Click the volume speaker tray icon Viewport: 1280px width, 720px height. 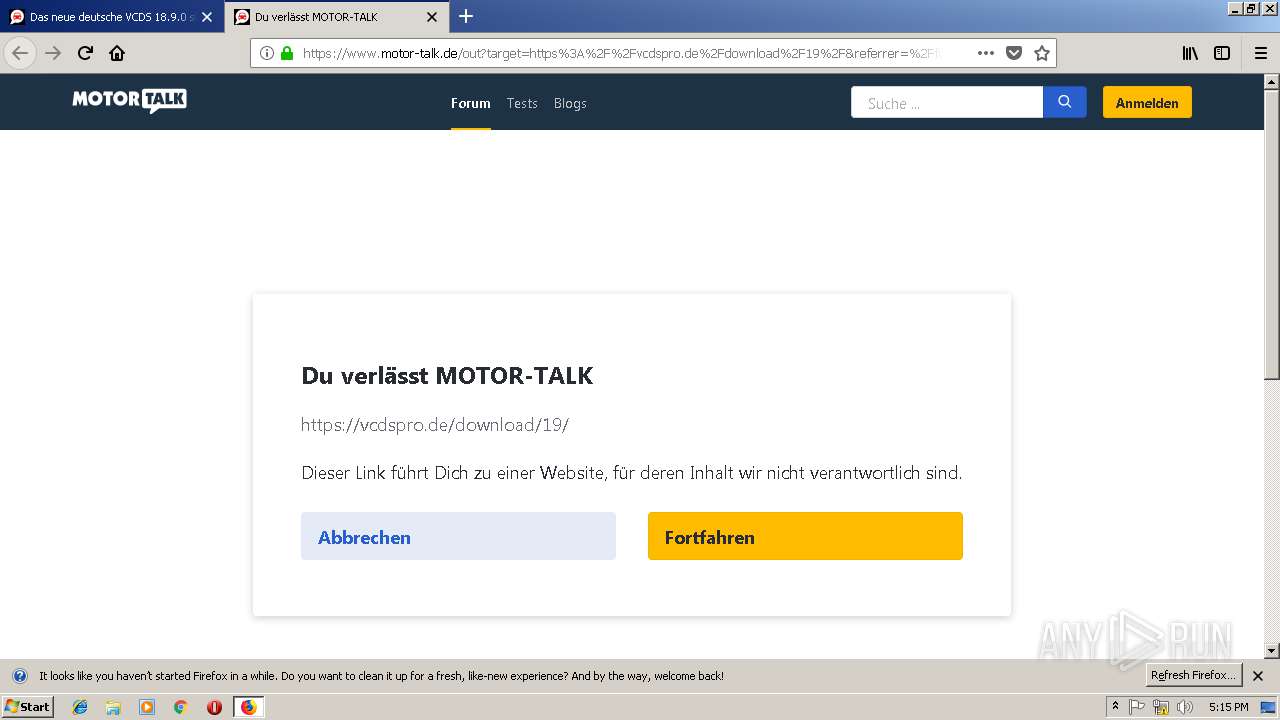[x=1185, y=707]
